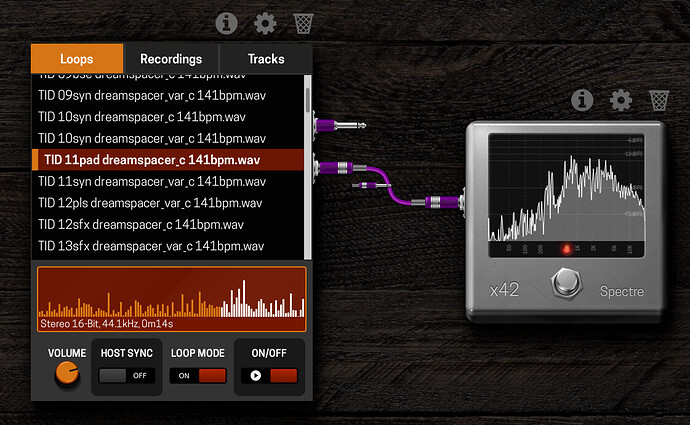Click the small loose jack plug between the modules

(x=372, y=186)
